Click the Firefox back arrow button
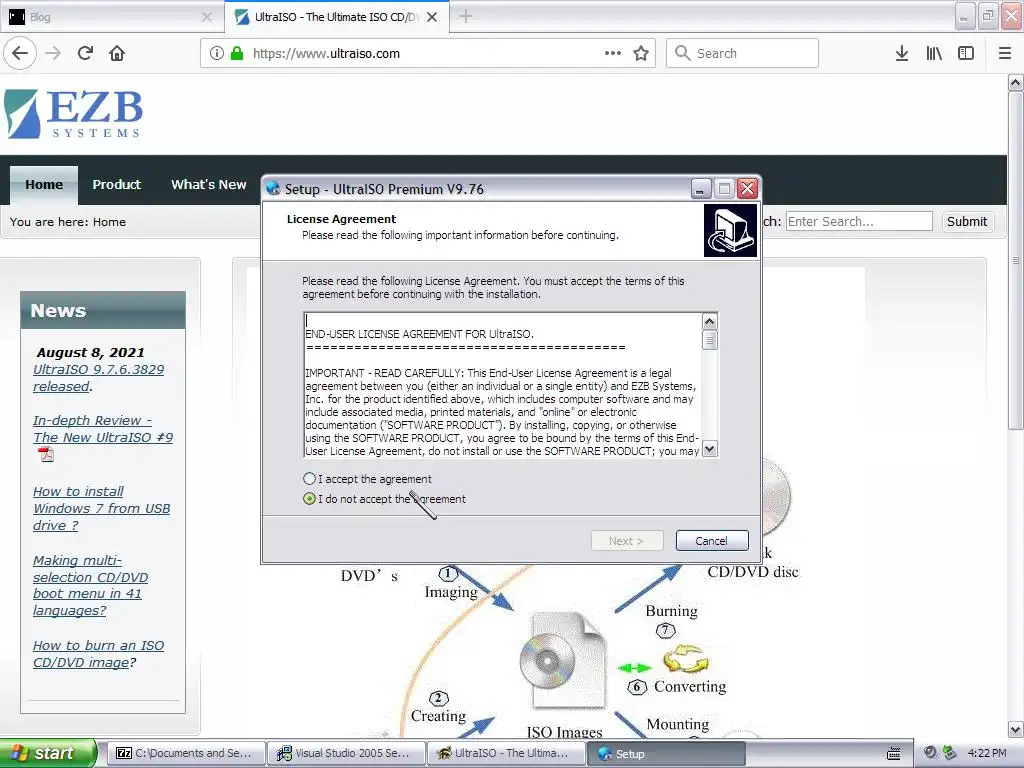 [x=20, y=53]
